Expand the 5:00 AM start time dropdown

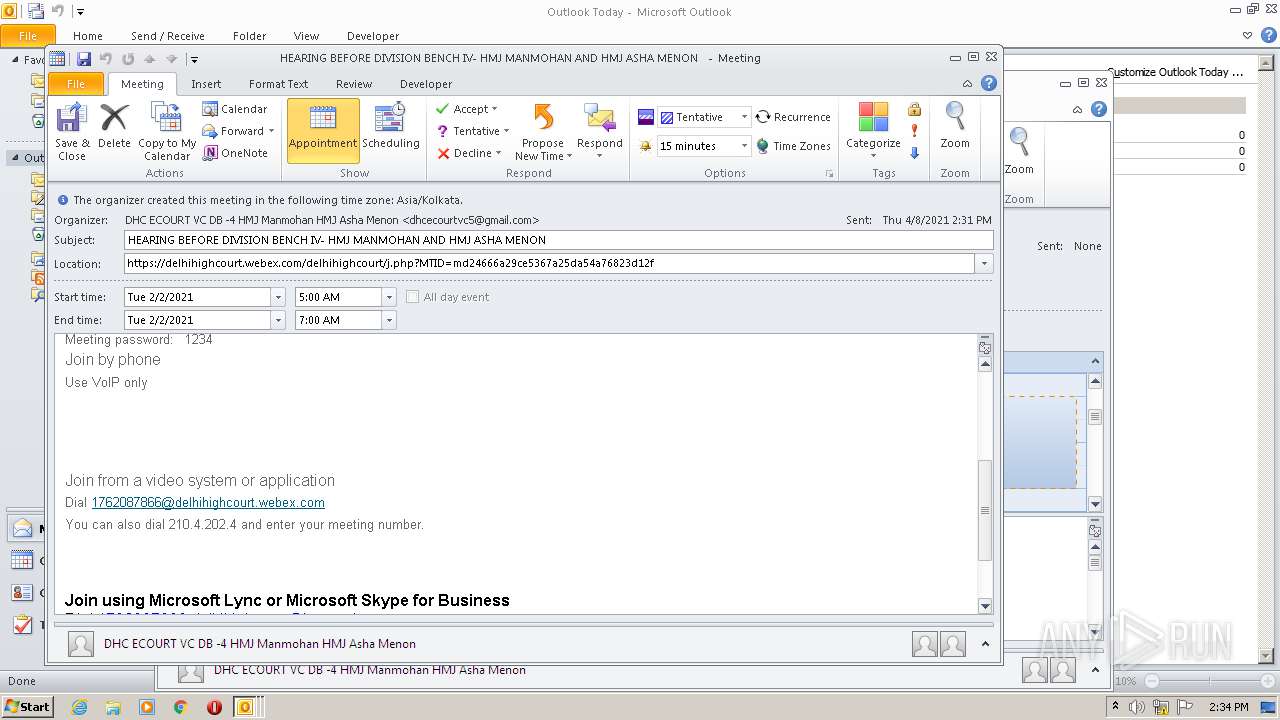(x=389, y=297)
